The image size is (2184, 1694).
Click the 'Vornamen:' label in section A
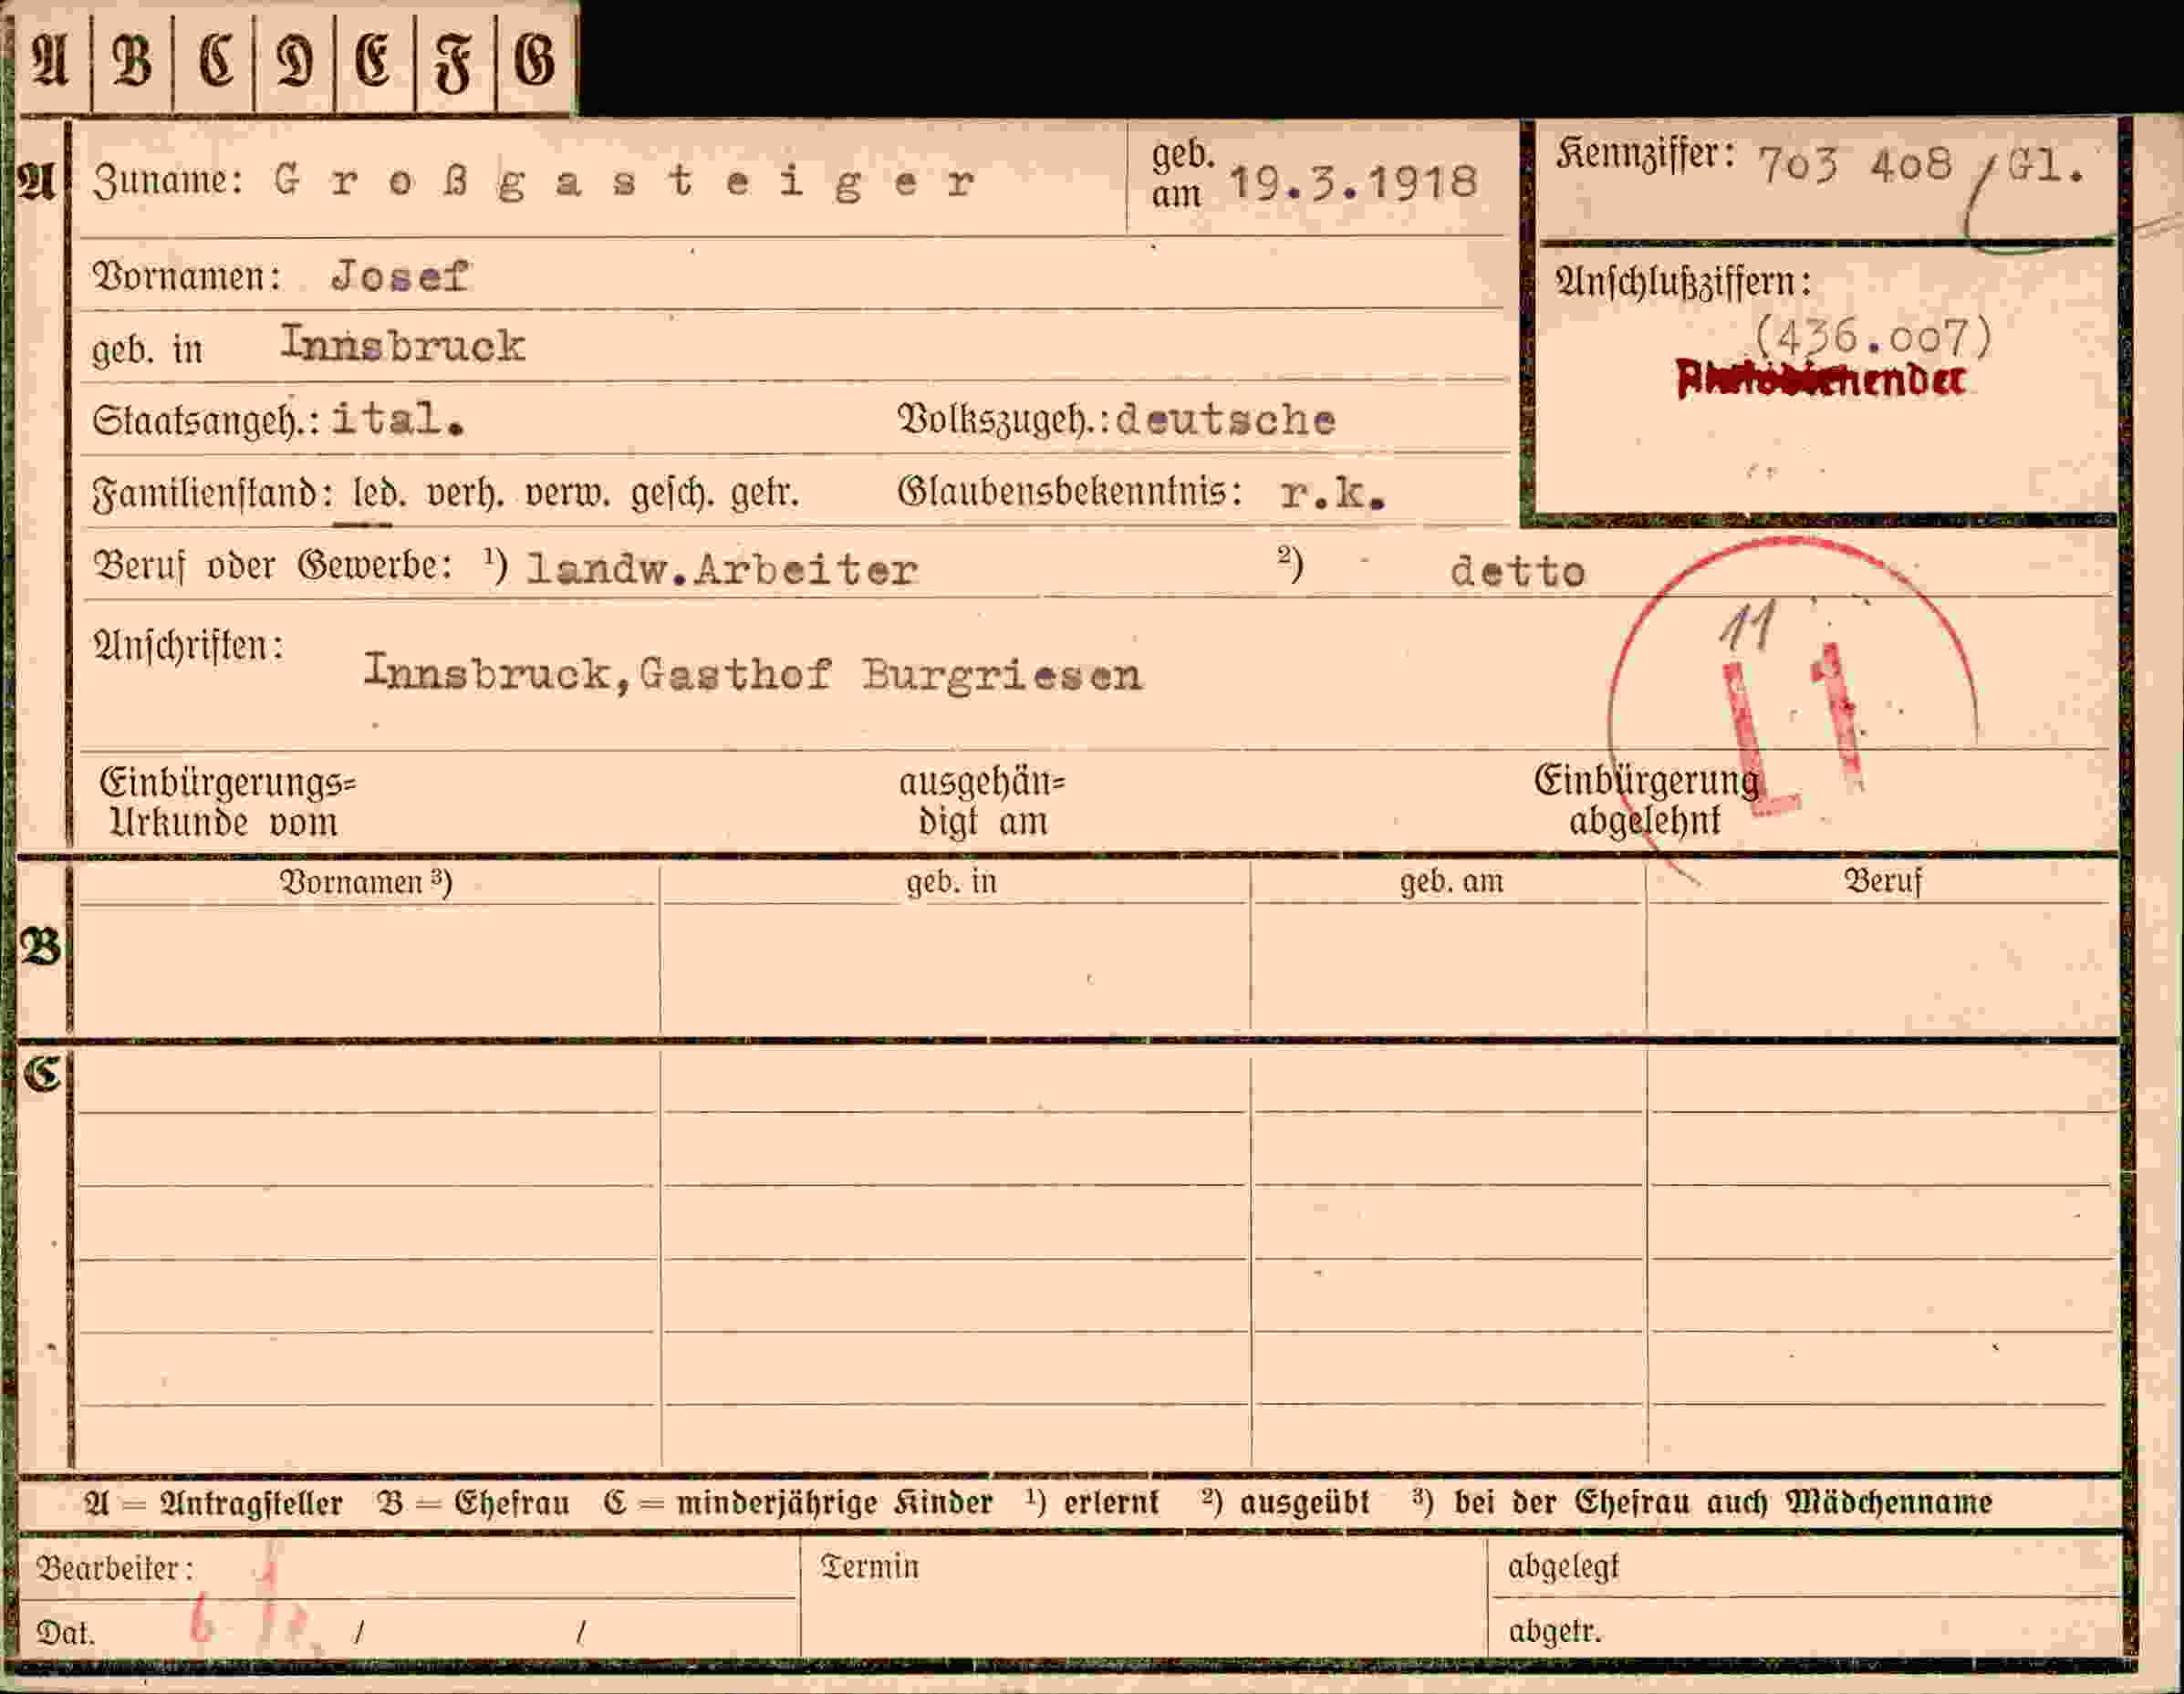tap(186, 276)
